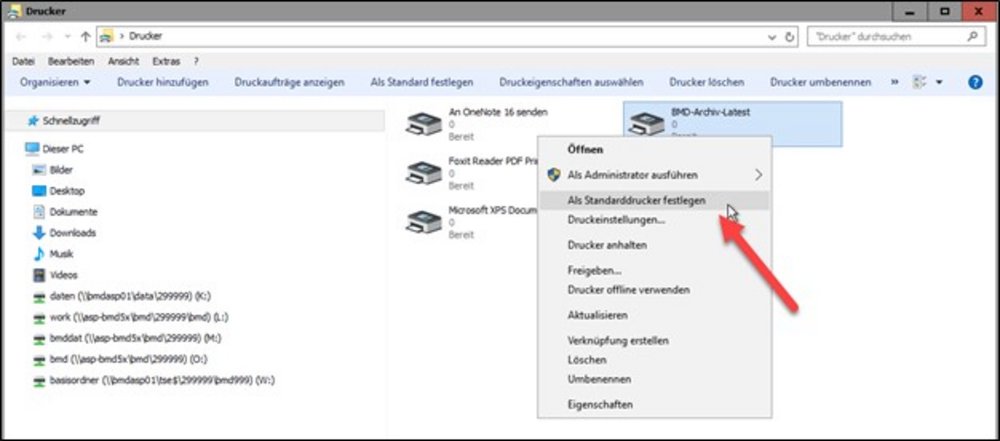This screenshot has width=1000, height=441.
Task: Open the Ansicht menu
Action: 123,61
